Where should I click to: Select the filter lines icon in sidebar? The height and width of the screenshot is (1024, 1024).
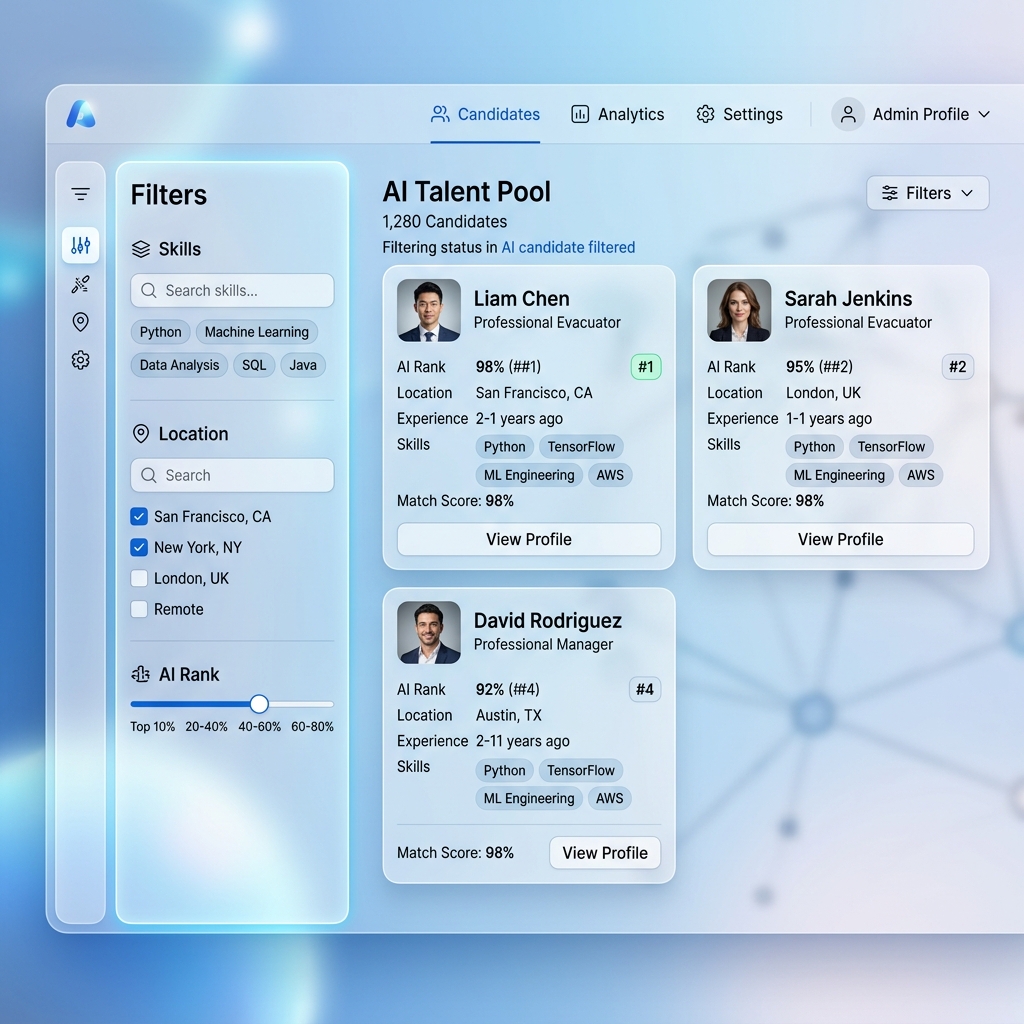(80, 192)
